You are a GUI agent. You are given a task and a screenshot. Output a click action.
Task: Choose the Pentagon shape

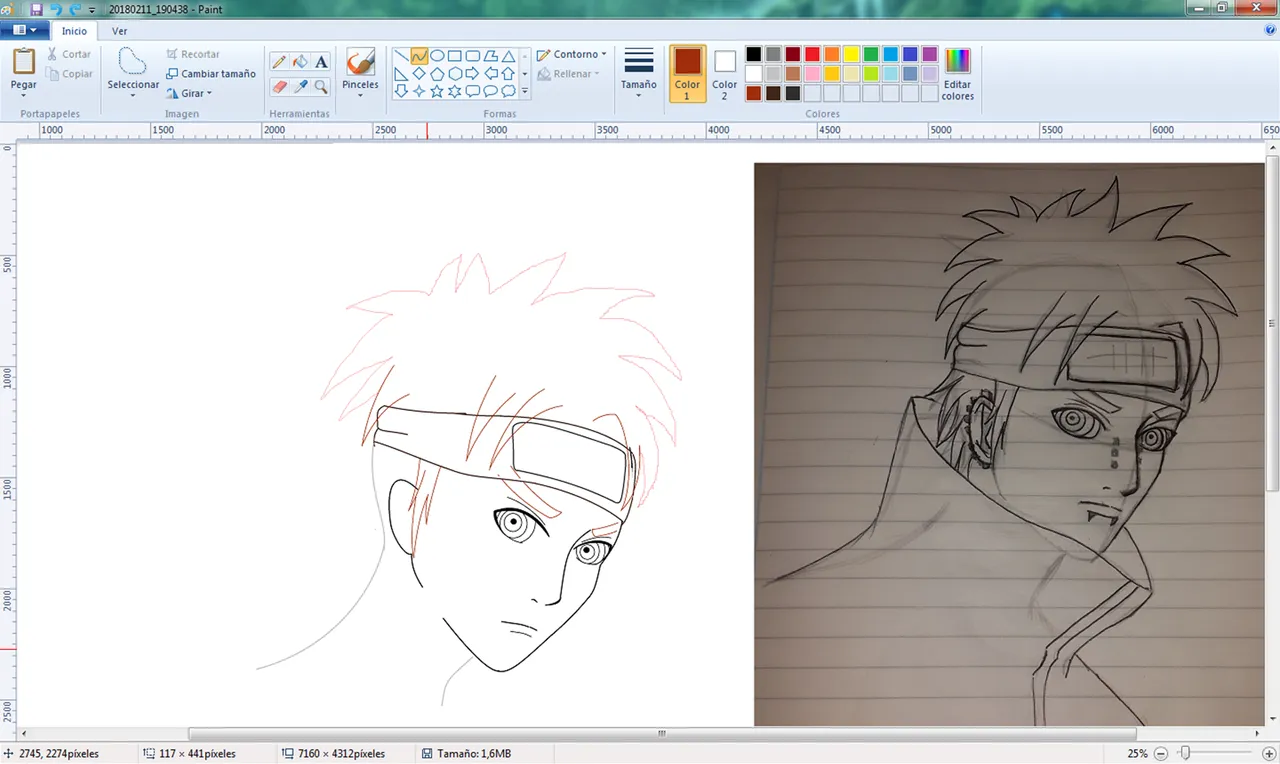click(x=437, y=74)
